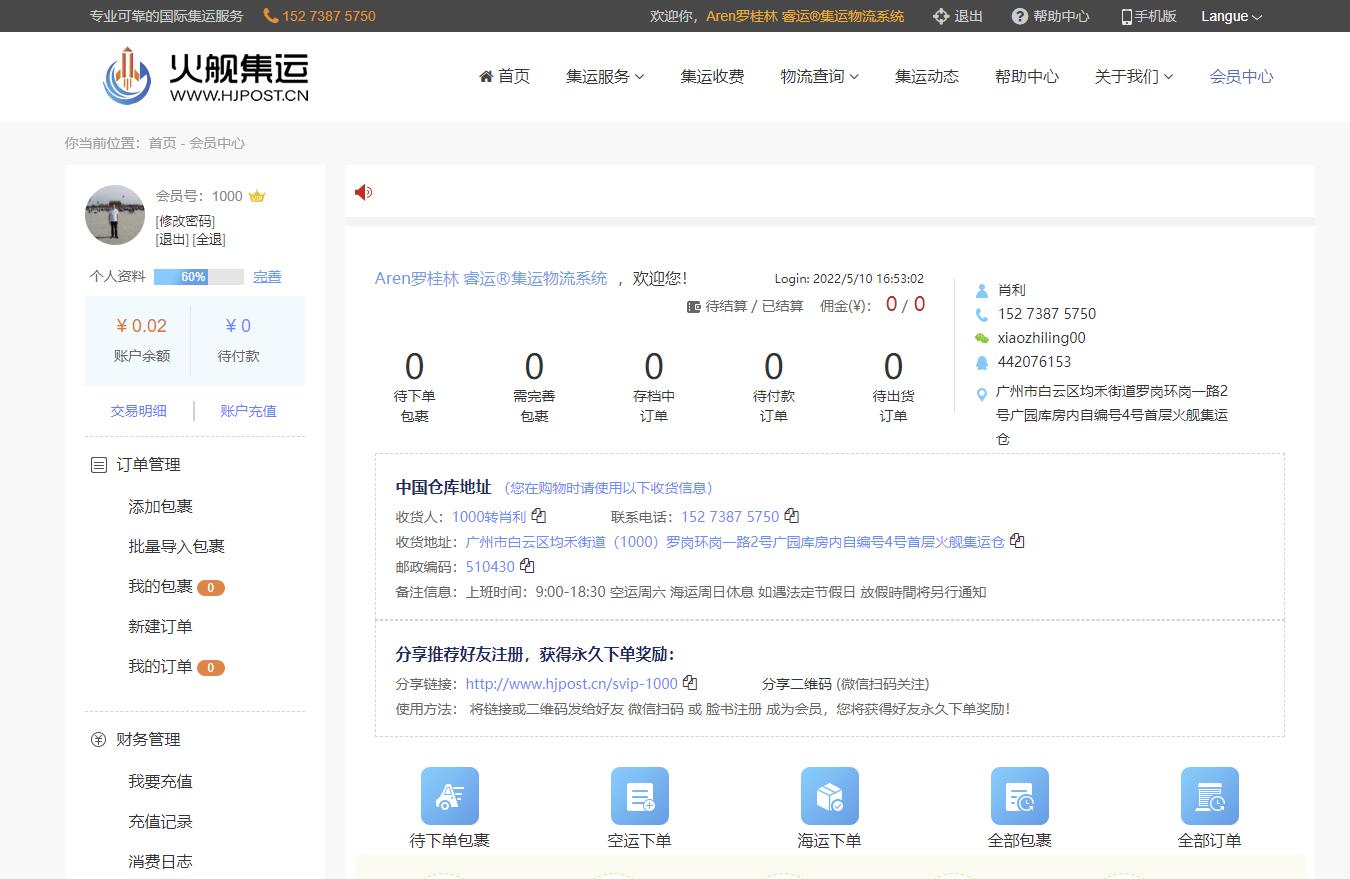The image size is (1350, 879).
Task: Click the 60% profile progress bar
Action: click(199, 277)
